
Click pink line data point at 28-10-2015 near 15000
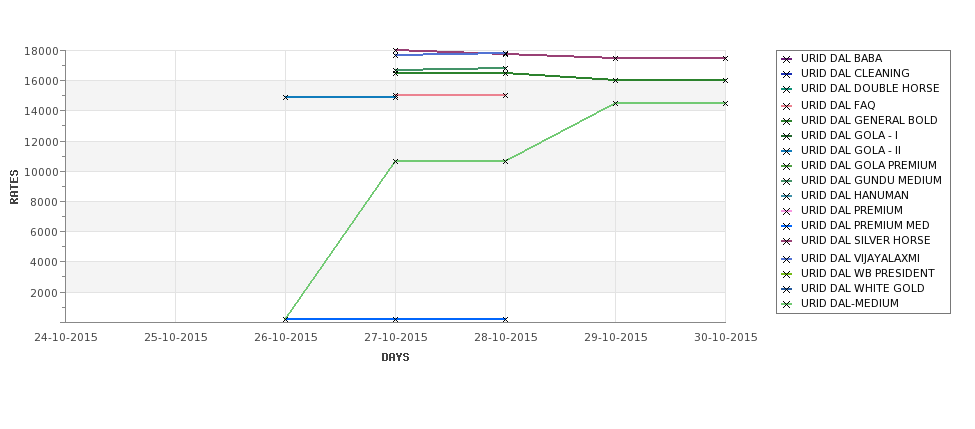pyautogui.click(x=506, y=95)
